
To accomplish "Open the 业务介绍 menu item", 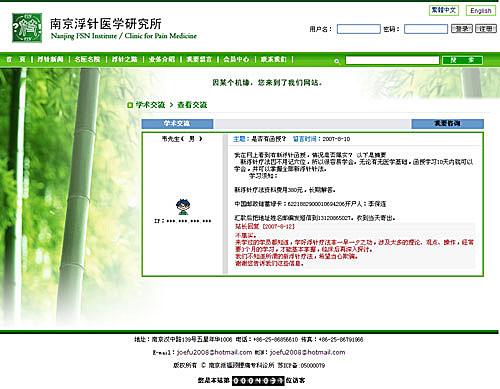I will click(162, 59).
